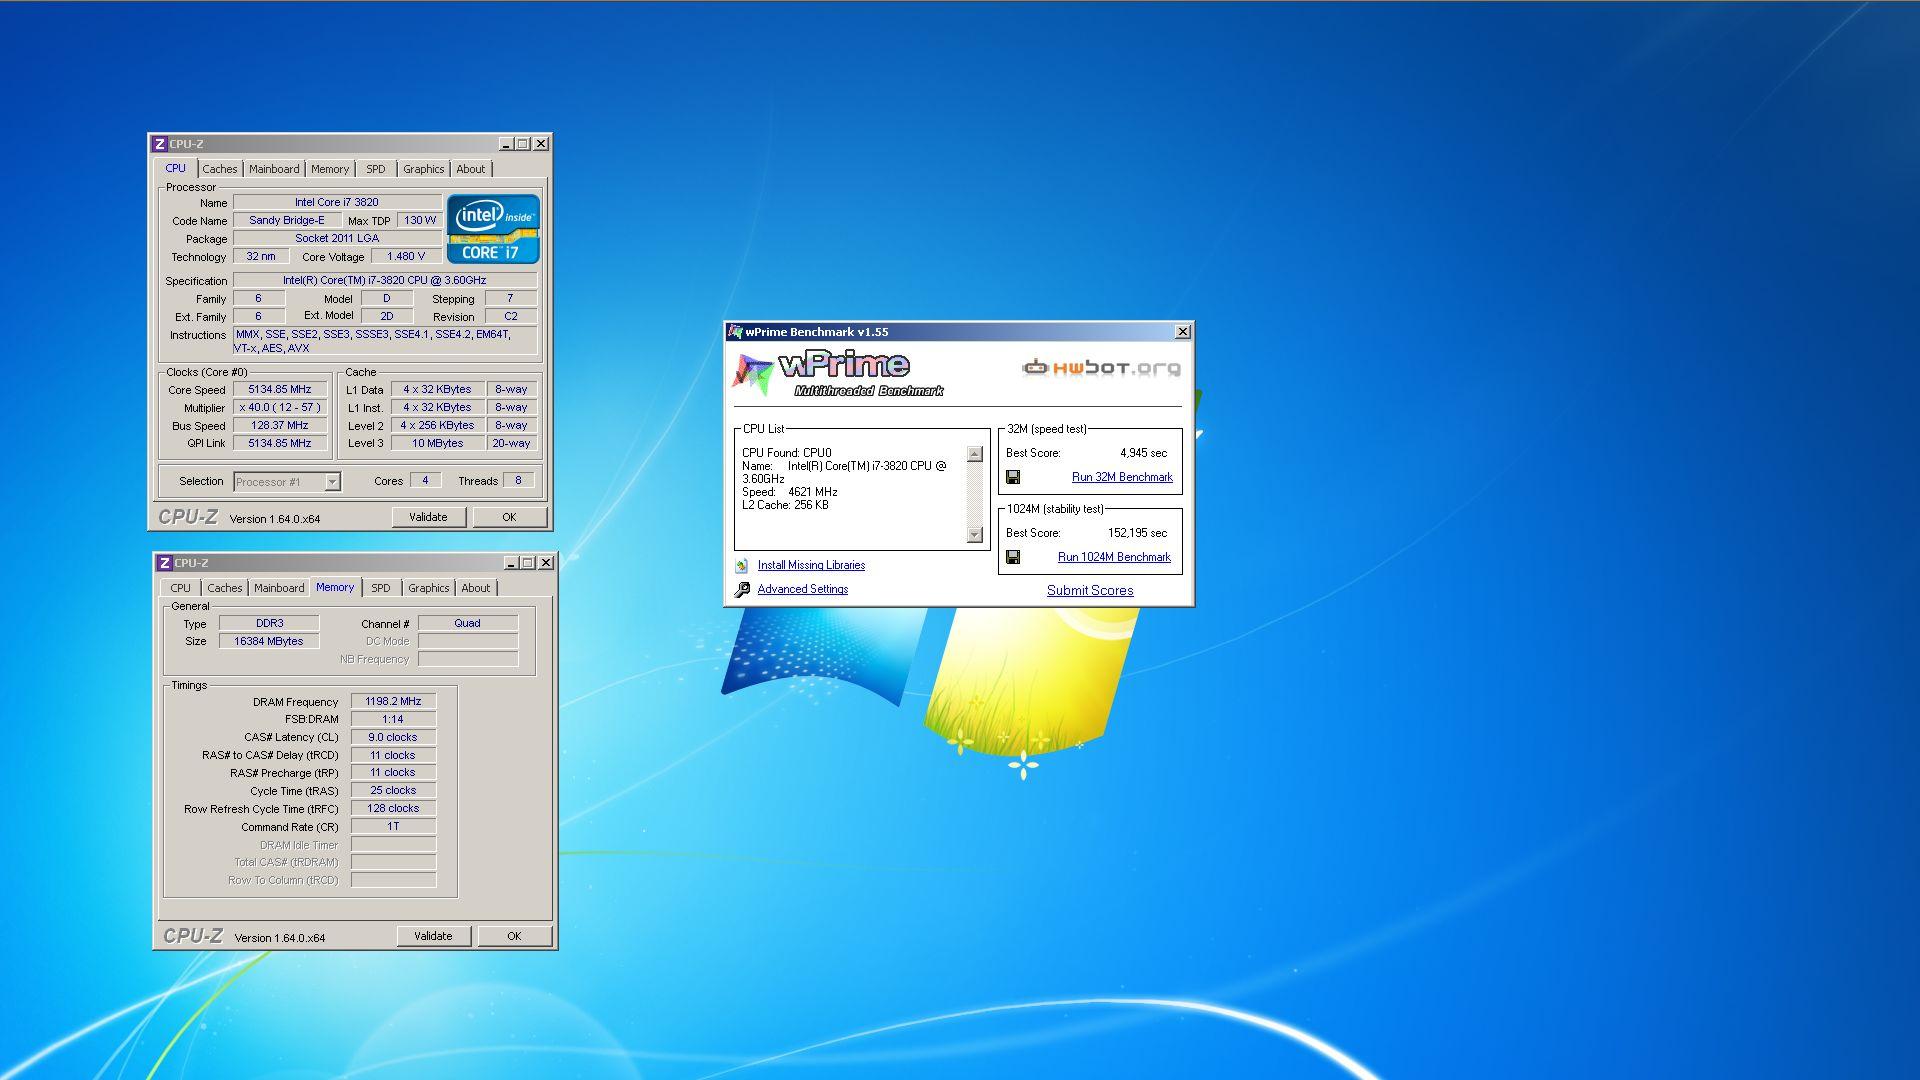Open the Submit Scores link
Screen dimensions: 1920x1080
point(1090,591)
